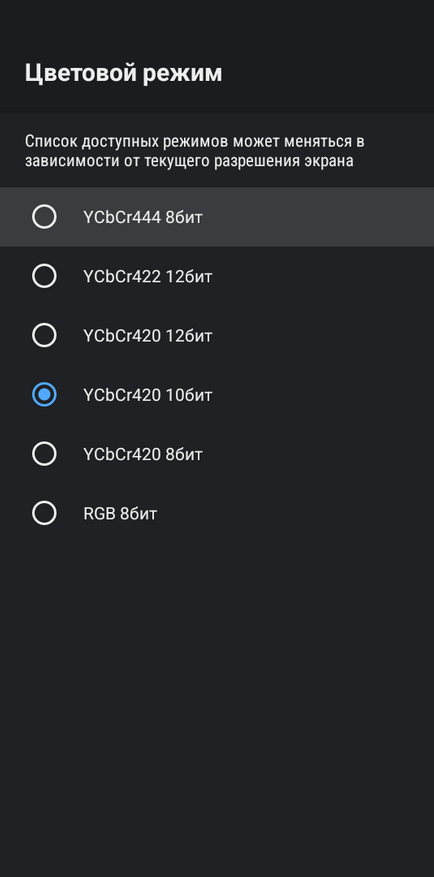Choose the YCbCr422 12бит radio circle
Viewport: 434px width, 877px height.
(x=44, y=276)
